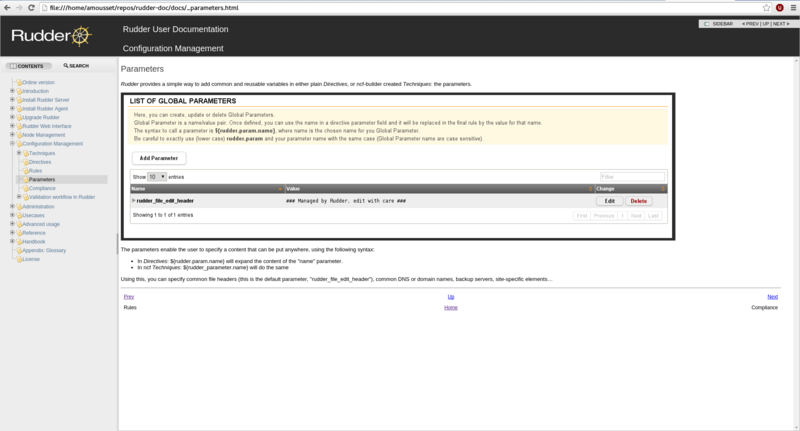
Task: Open Install Rudder Agent chapter
Action: [x=45, y=109]
